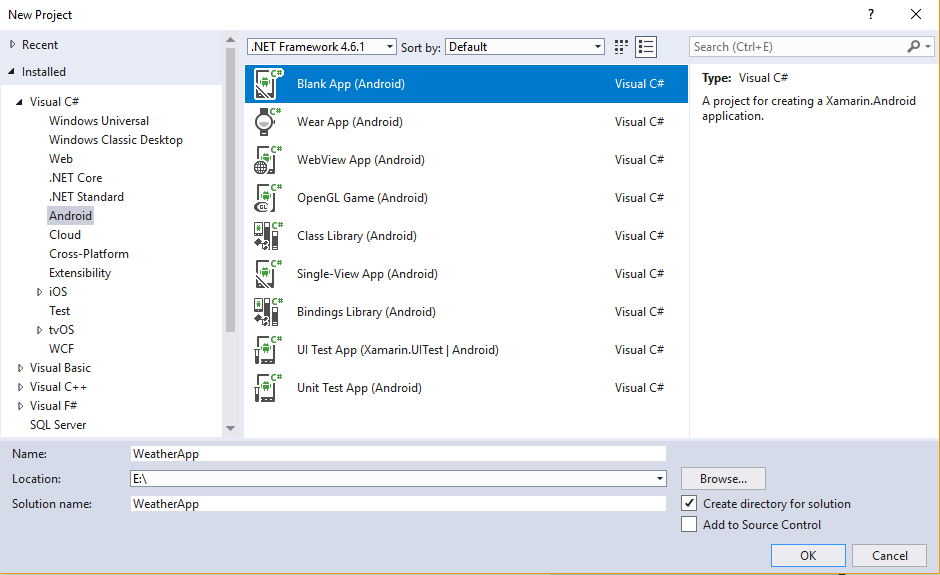
Task: Select the Android category
Action: pyautogui.click(x=70, y=216)
